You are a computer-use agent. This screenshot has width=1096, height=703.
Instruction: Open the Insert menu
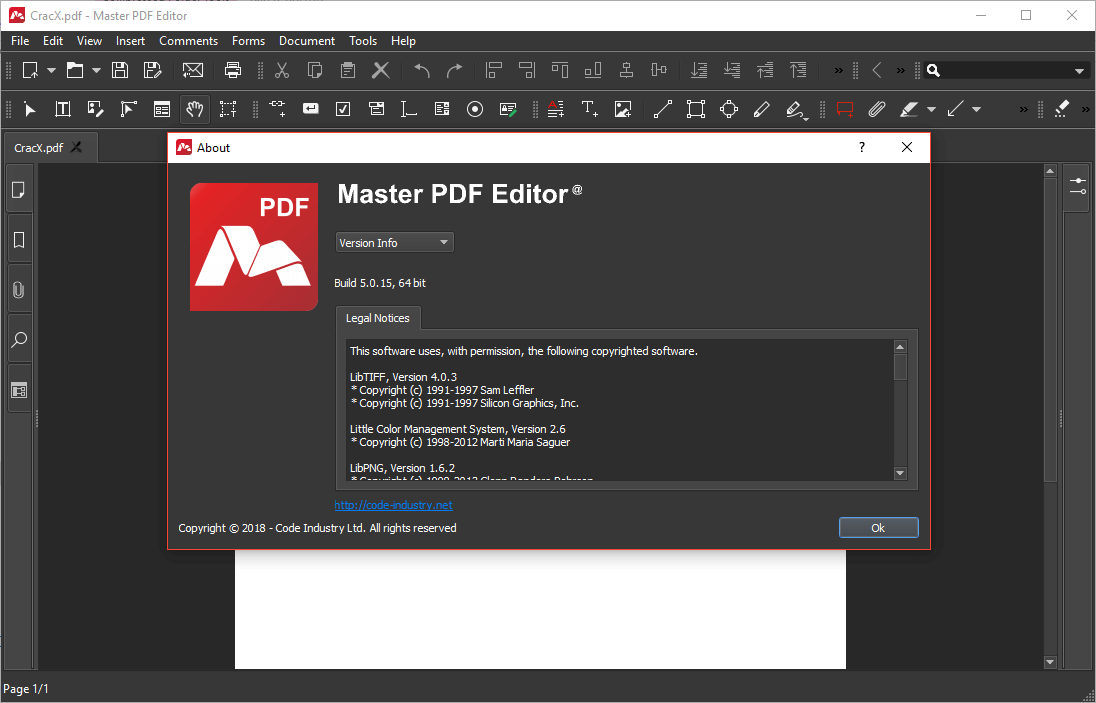tap(131, 41)
